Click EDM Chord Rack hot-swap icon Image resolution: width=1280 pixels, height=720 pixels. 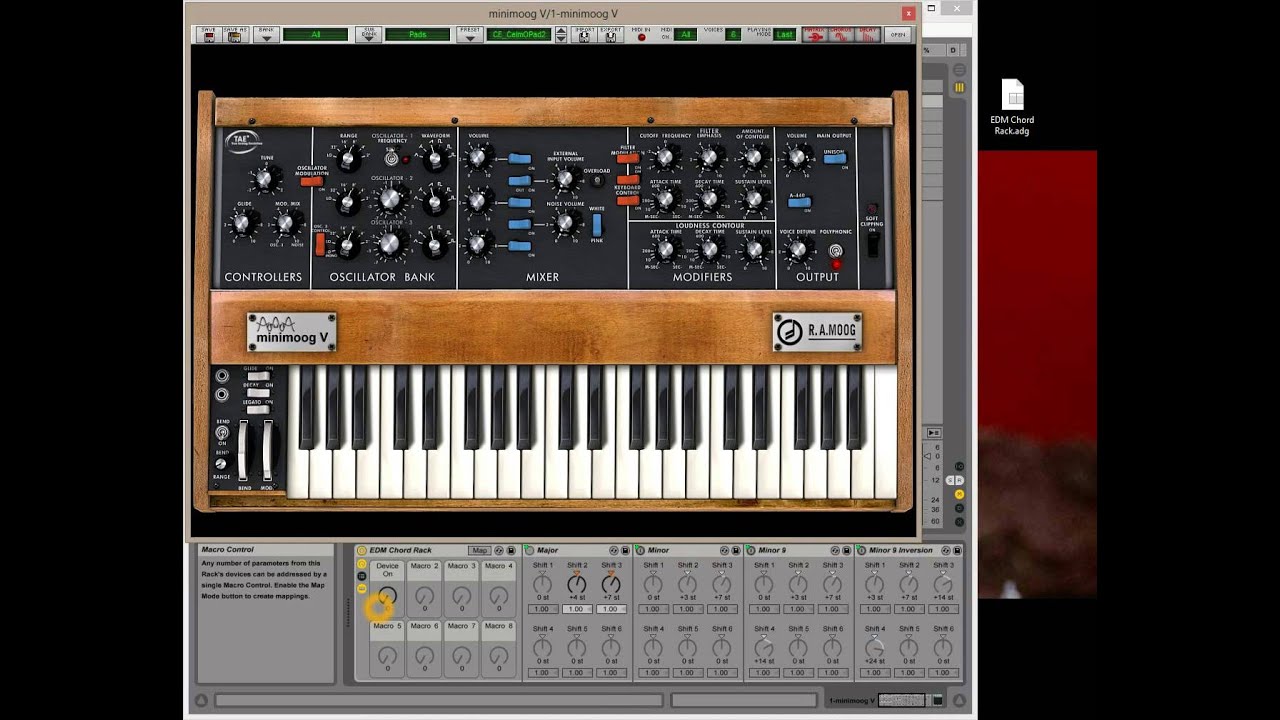point(499,550)
